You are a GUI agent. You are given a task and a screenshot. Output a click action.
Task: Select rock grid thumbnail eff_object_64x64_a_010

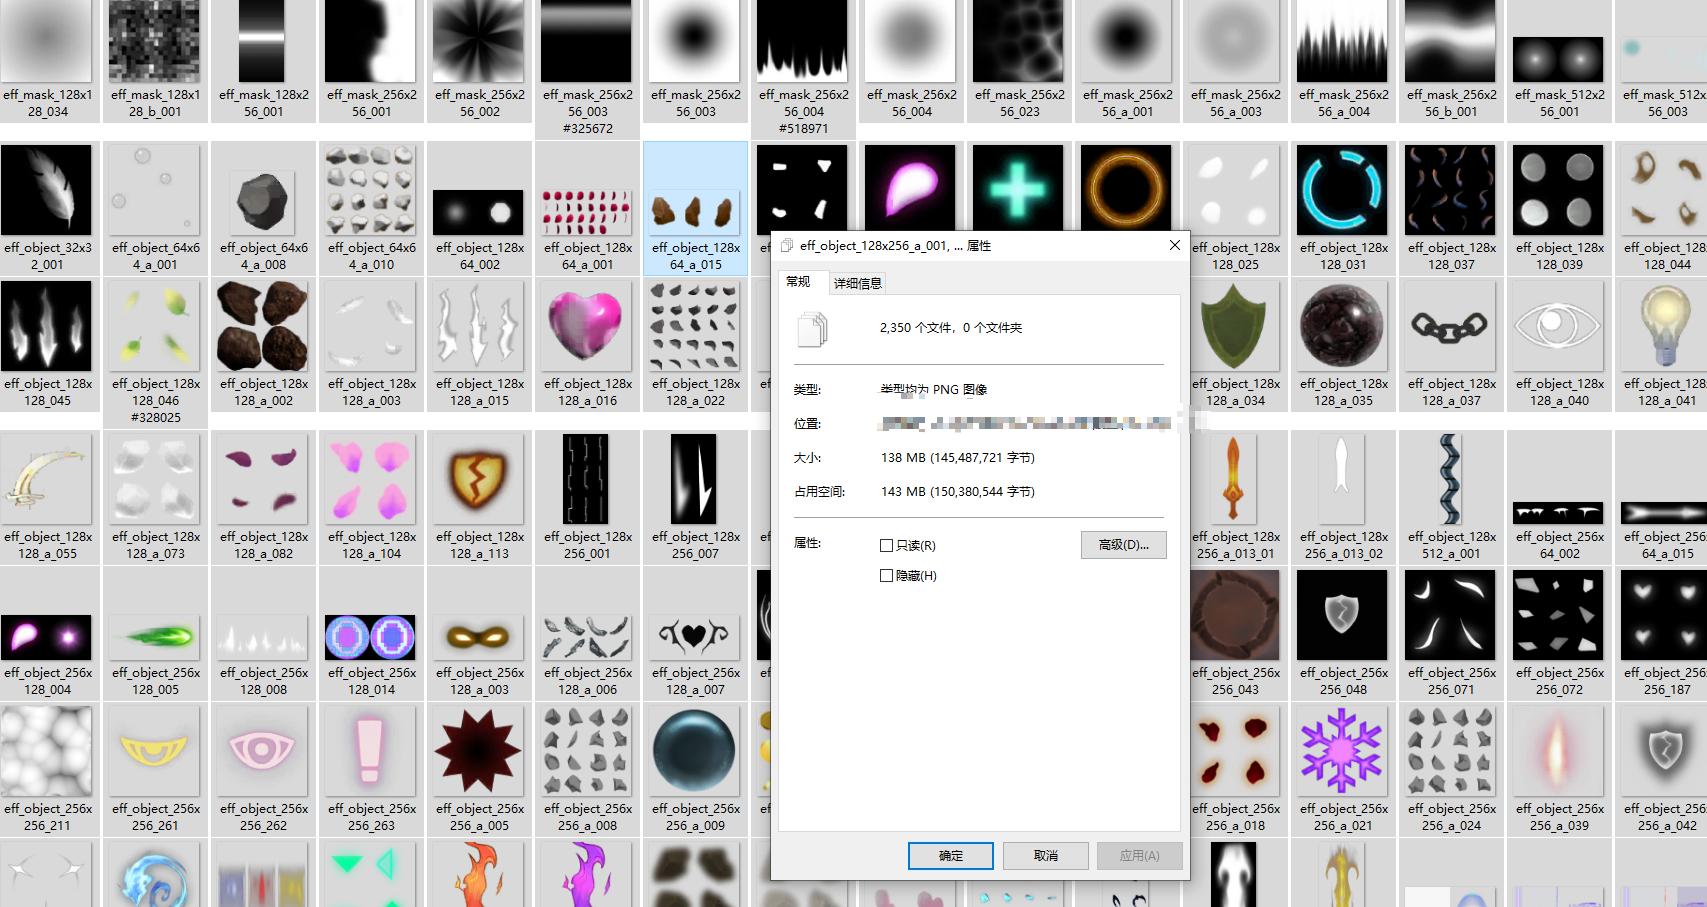point(371,190)
